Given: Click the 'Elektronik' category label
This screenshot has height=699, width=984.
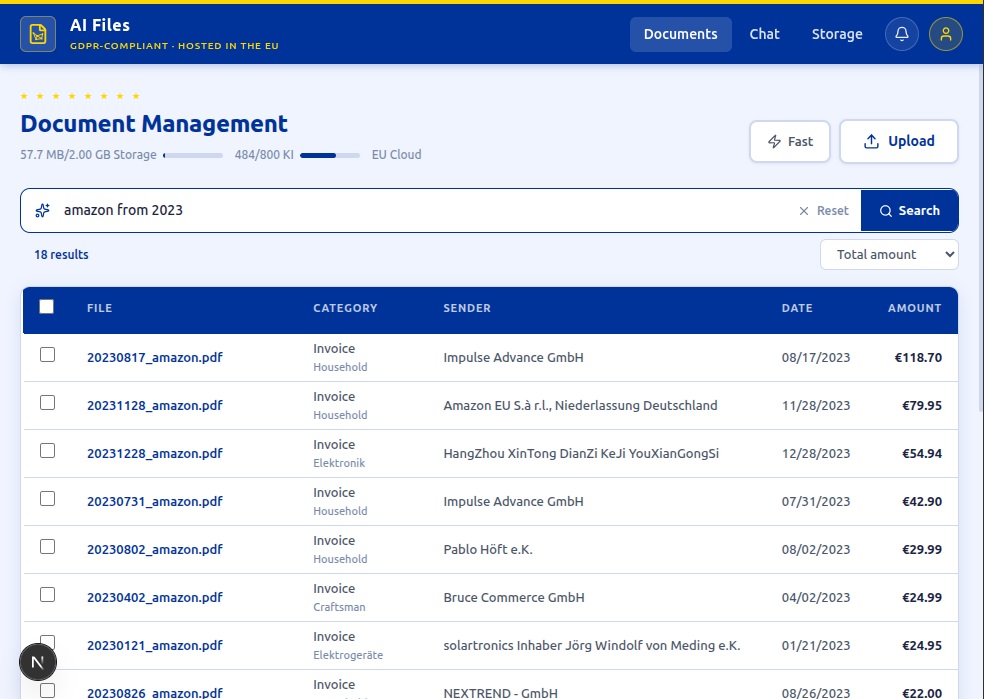Looking at the screenshot, I should [x=339, y=463].
